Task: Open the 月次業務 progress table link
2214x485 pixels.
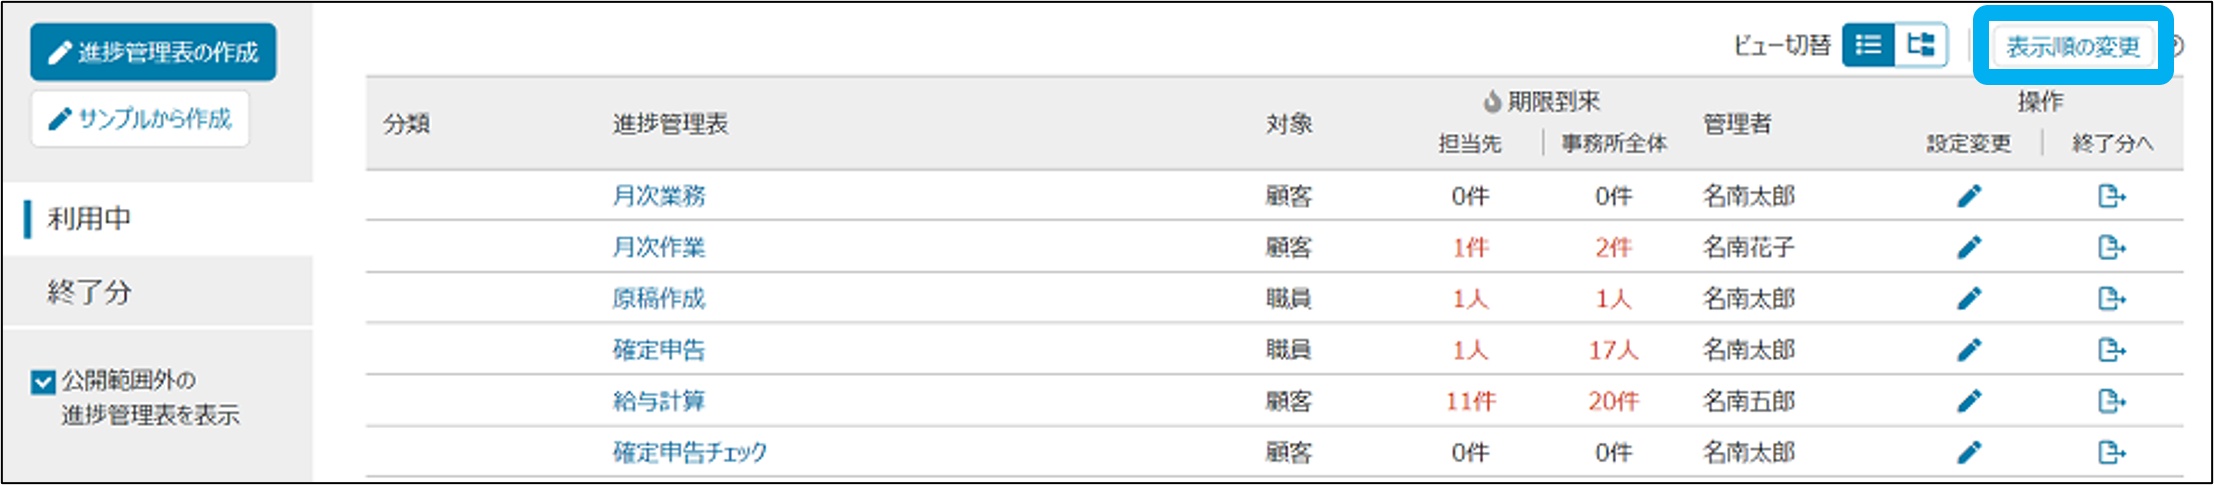Action: tap(658, 196)
